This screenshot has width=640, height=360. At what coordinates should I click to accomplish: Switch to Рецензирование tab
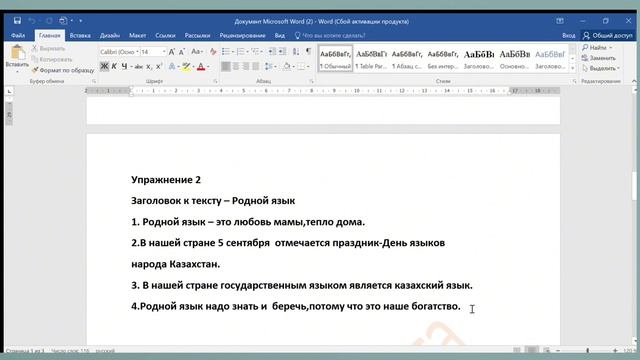point(242,36)
